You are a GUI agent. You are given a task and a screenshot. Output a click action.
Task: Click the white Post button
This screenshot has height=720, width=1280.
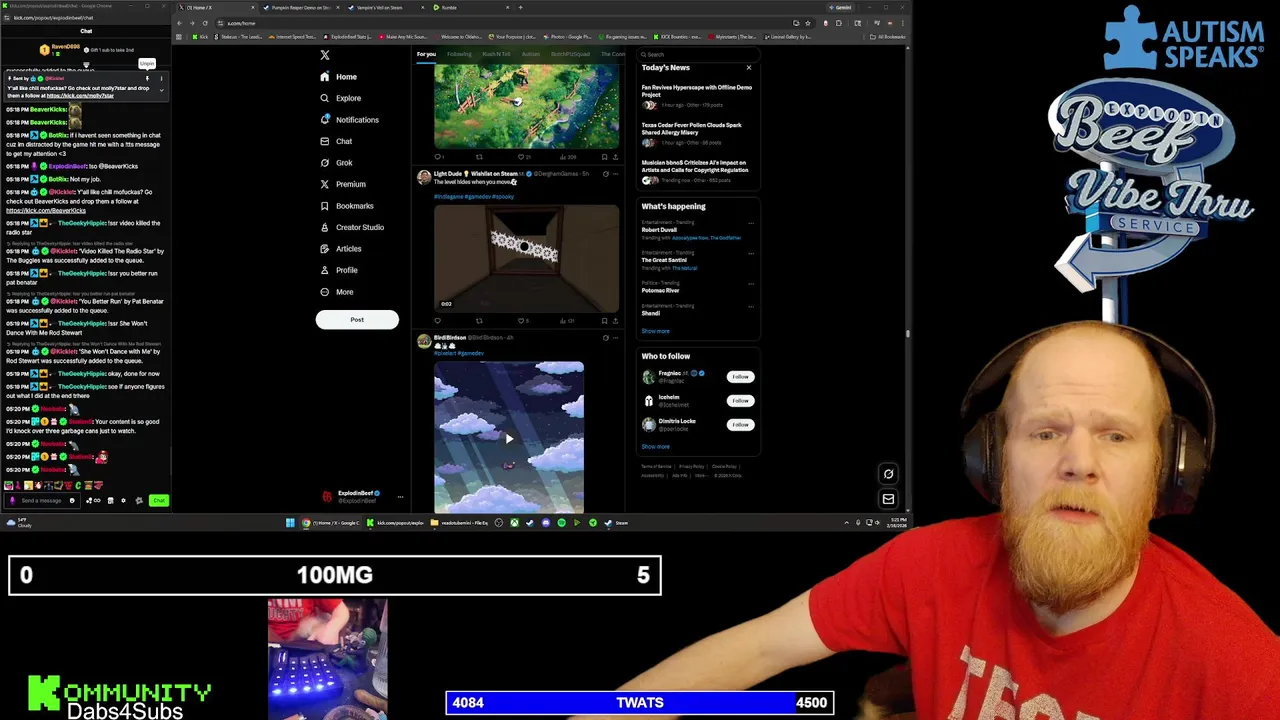[x=357, y=320]
